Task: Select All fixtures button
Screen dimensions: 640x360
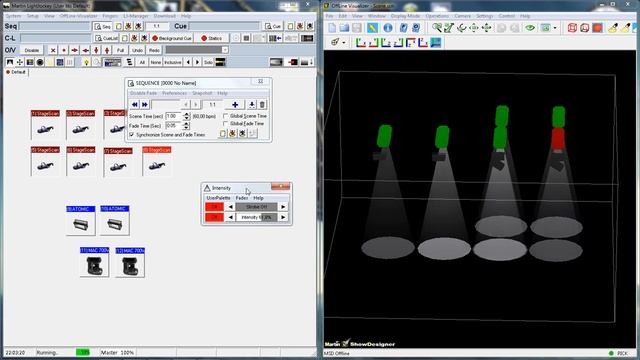Action: 142,62
